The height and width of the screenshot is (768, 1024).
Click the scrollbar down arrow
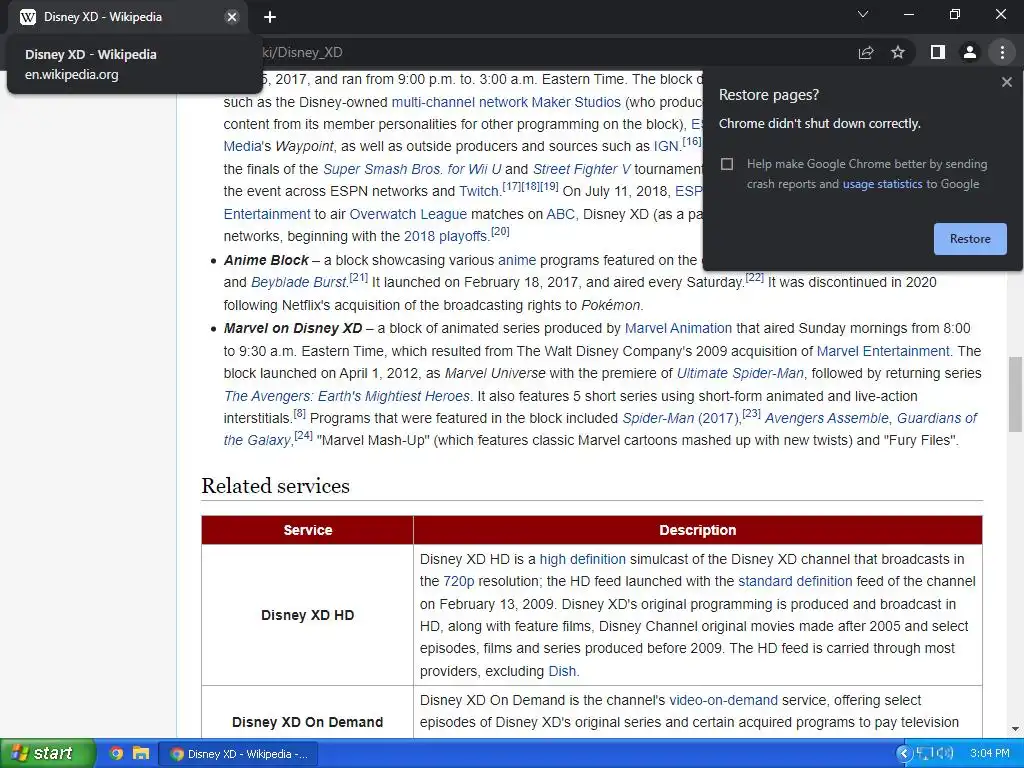point(1015,729)
